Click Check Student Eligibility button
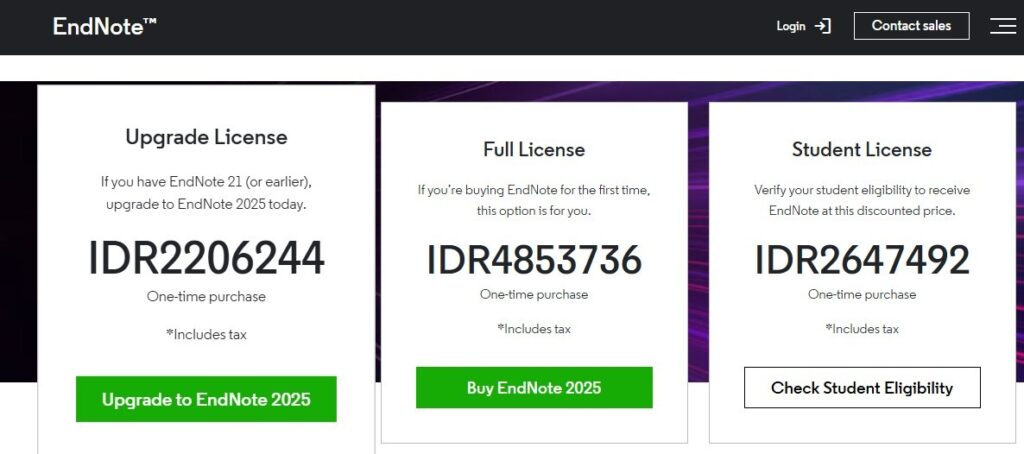Screen dimensions: 1024x454 point(861,387)
